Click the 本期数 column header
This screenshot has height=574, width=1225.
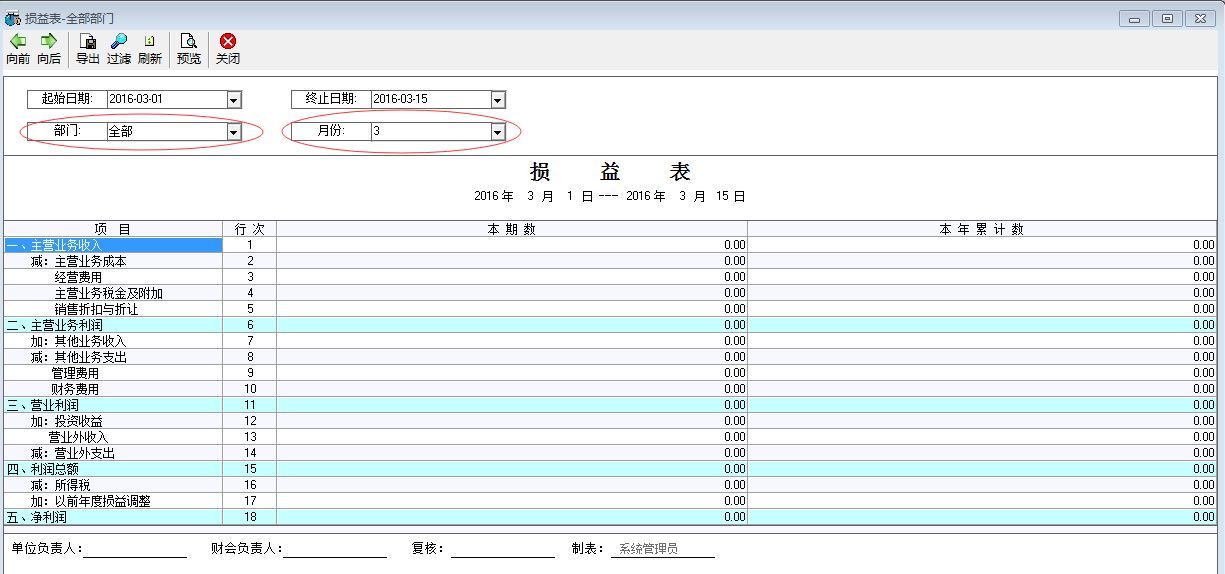(x=512, y=229)
